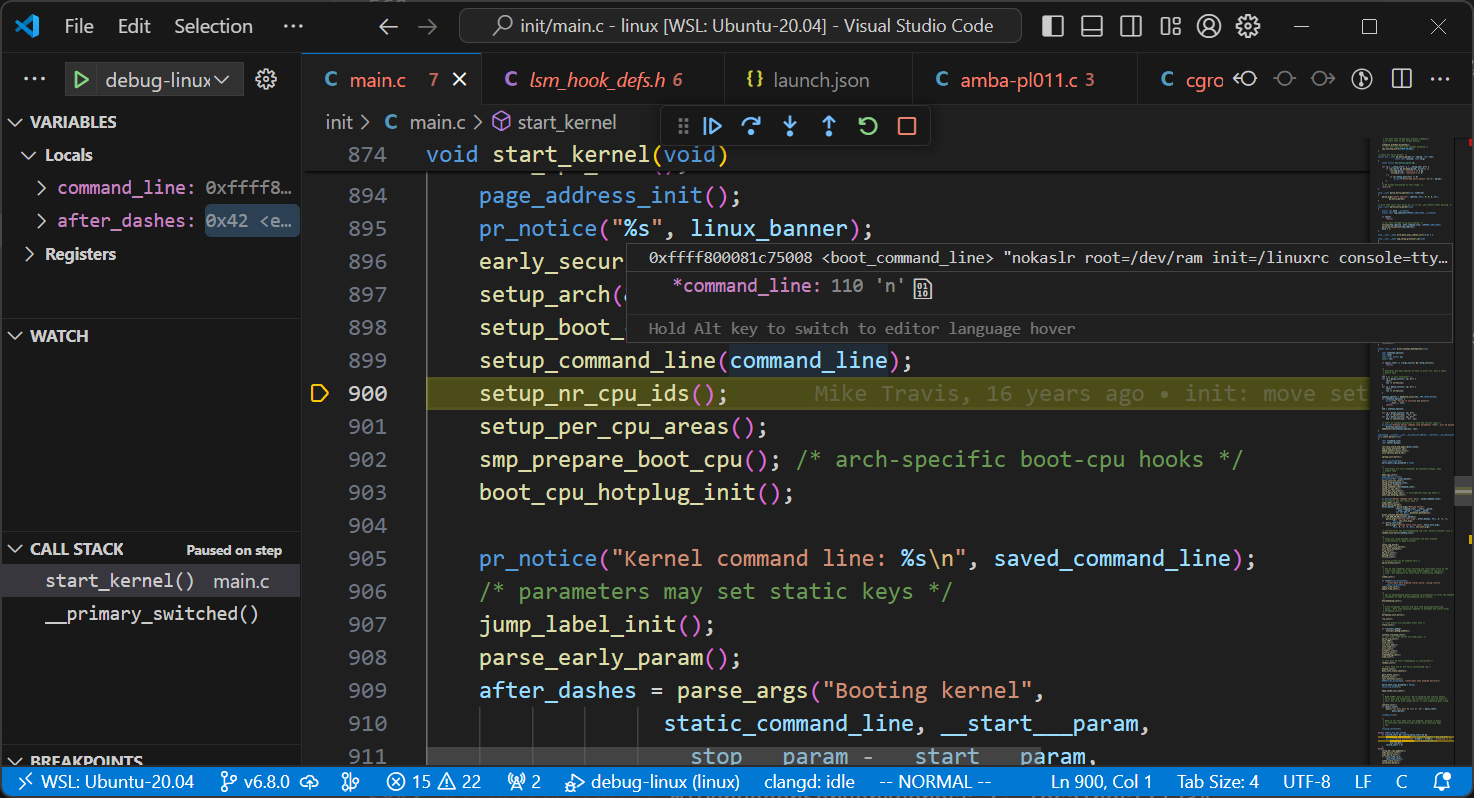Open launch.json via the debug gear icon
Viewport: 1474px width, 798px height.
pyautogui.click(x=266, y=80)
